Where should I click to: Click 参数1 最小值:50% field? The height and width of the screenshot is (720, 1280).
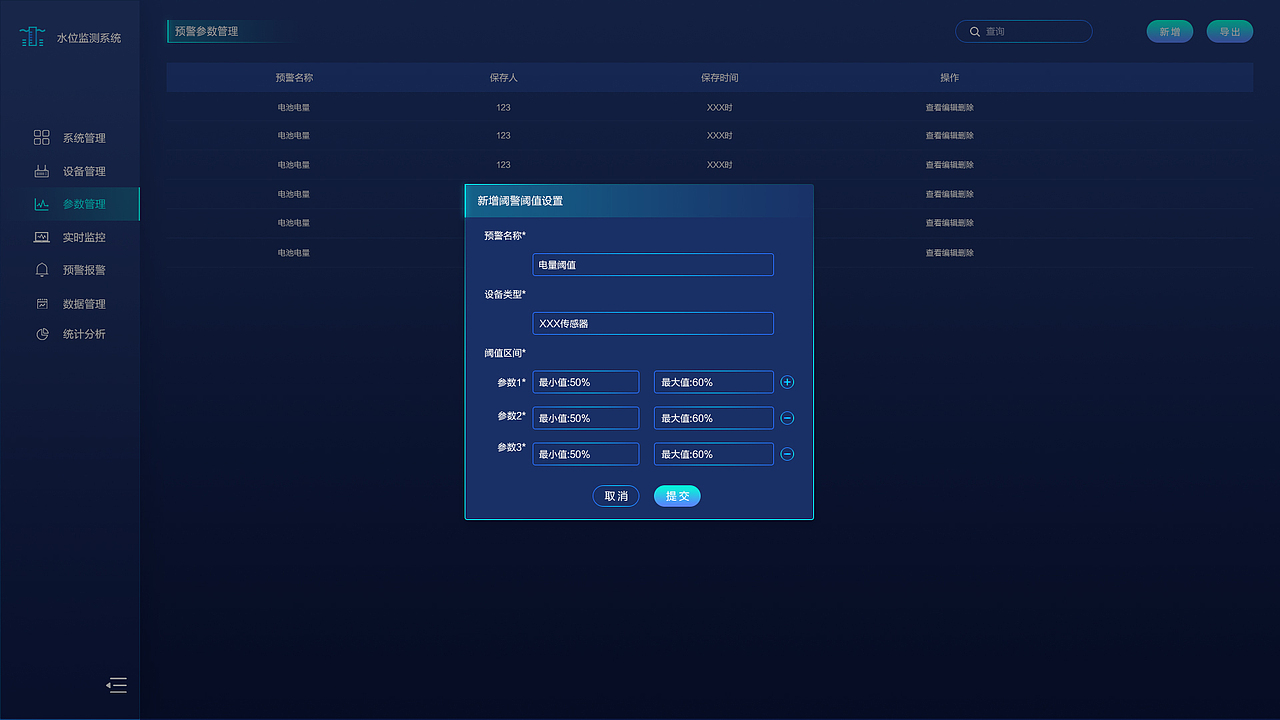click(586, 382)
